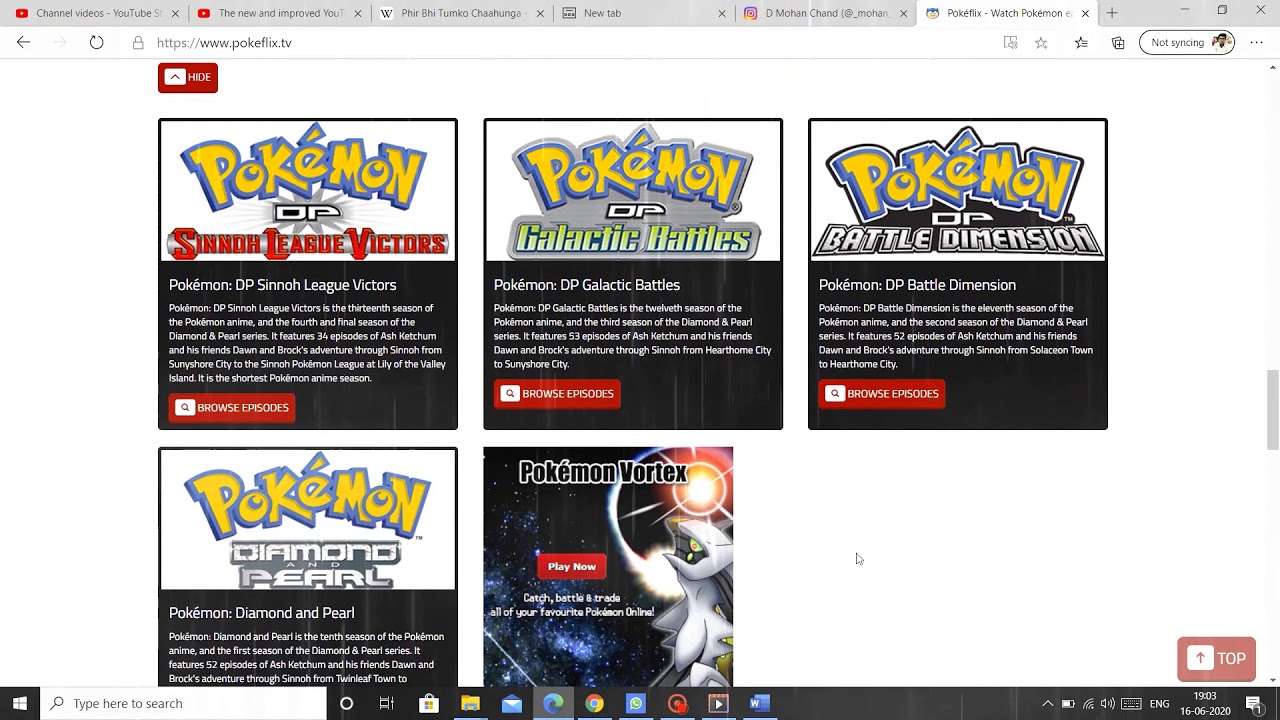This screenshot has height=720, width=1280.
Task: Open Cortana from the taskbar
Action: click(346, 703)
